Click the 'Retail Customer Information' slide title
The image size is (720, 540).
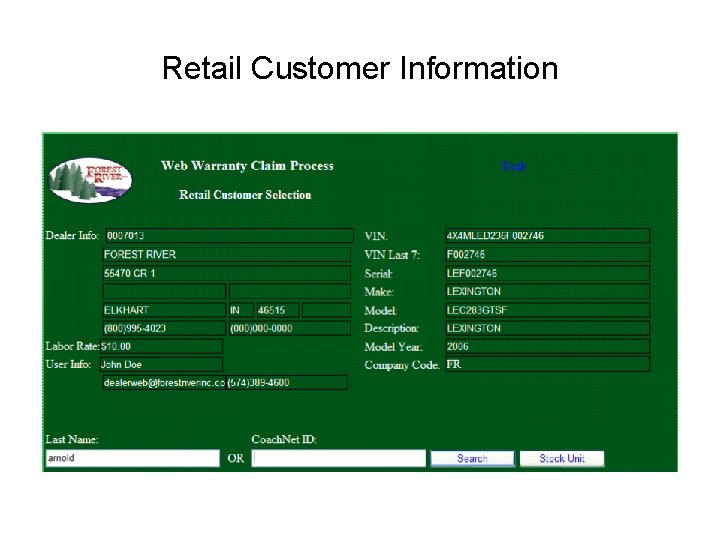point(360,68)
